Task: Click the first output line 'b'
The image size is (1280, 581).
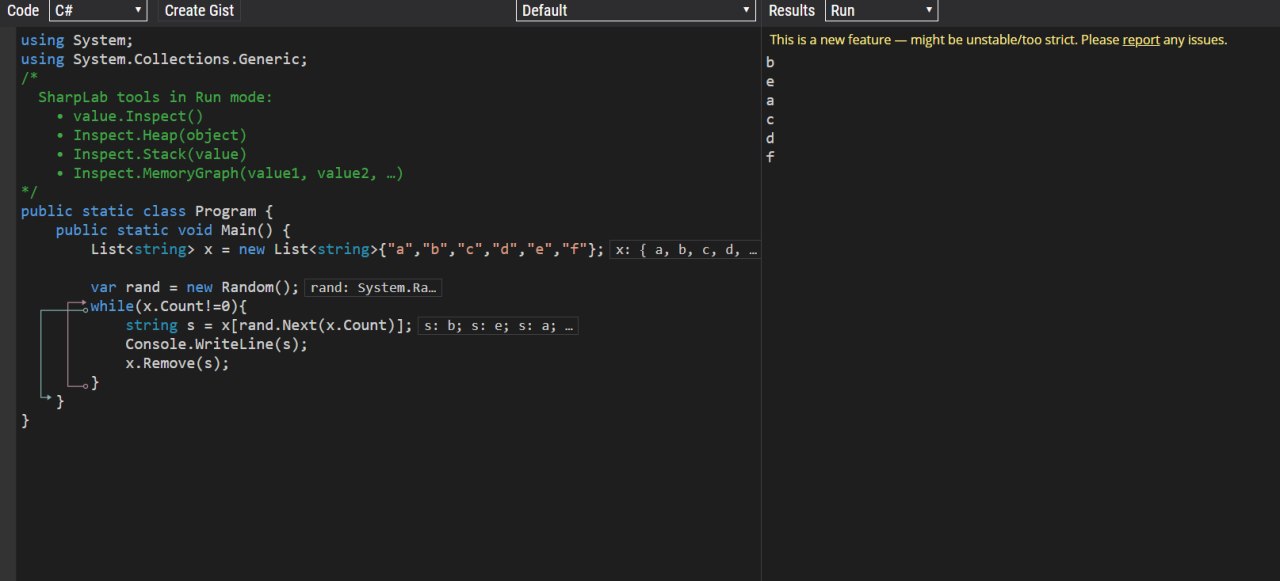Action: pyautogui.click(x=770, y=62)
